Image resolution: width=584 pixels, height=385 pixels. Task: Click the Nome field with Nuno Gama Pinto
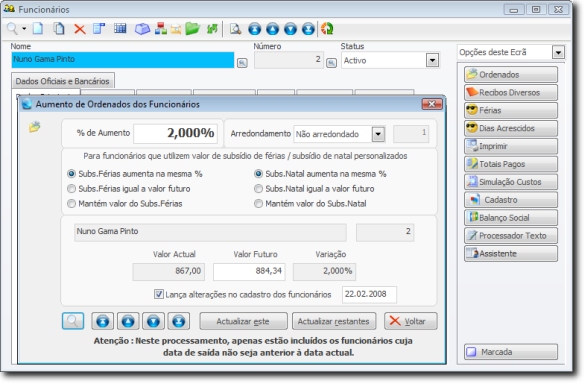point(123,60)
